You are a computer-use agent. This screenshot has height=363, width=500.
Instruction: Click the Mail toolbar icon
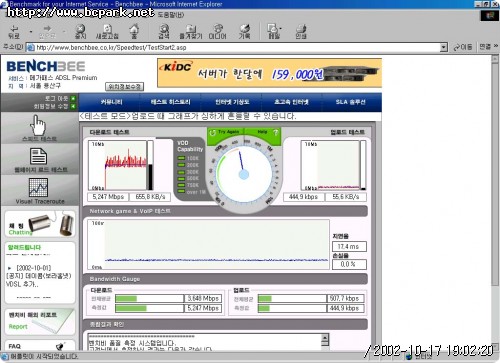273,32
